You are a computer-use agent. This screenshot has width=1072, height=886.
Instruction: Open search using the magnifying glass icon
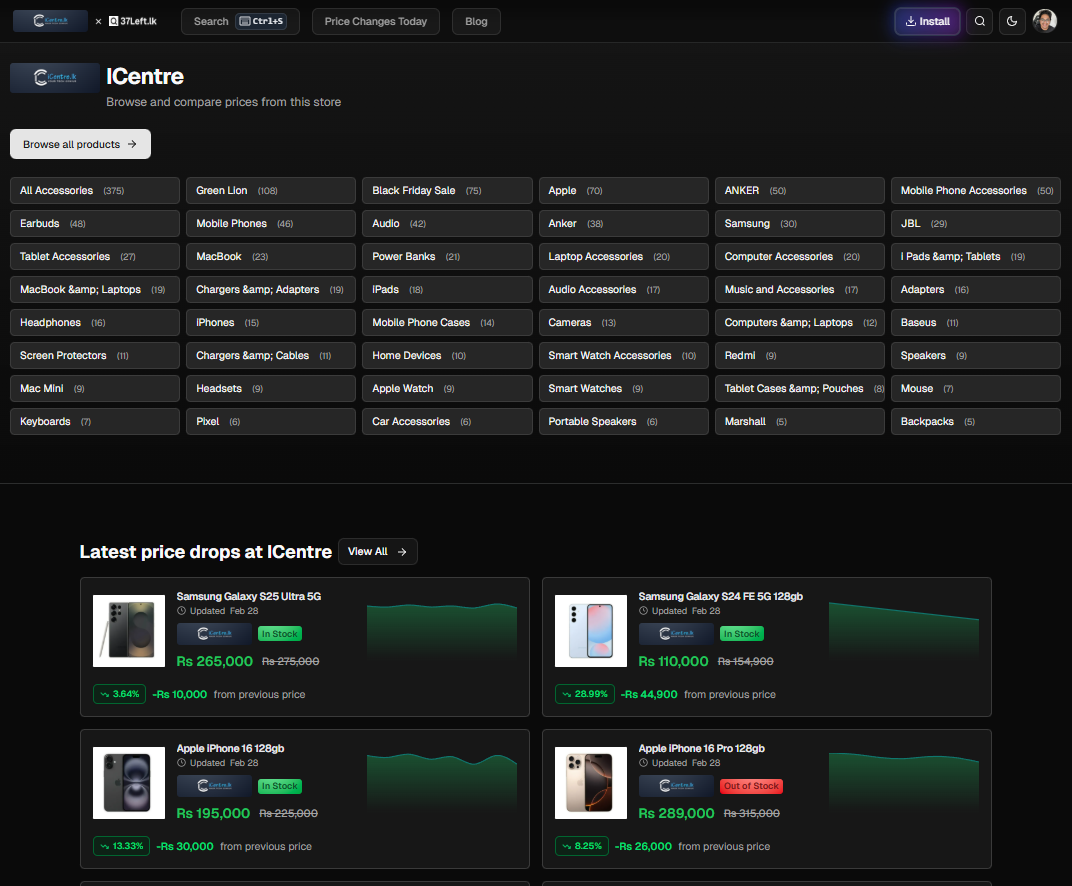click(x=979, y=21)
